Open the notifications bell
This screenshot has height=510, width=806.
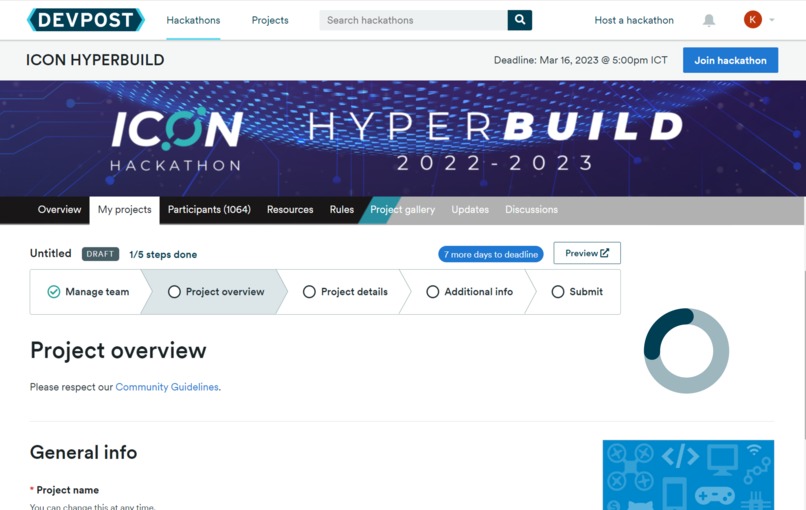(709, 20)
